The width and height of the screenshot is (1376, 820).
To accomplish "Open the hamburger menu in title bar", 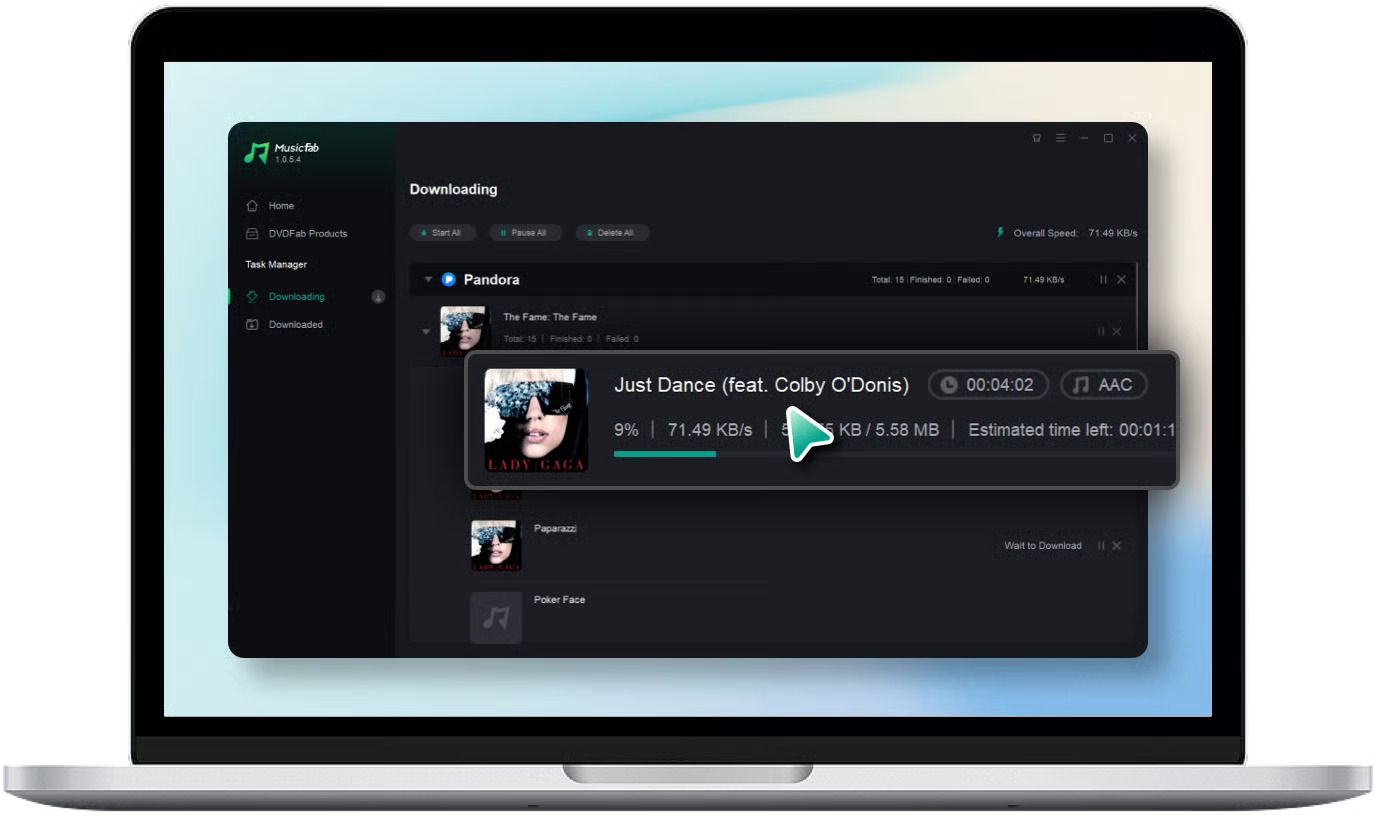I will tap(1060, 138).
